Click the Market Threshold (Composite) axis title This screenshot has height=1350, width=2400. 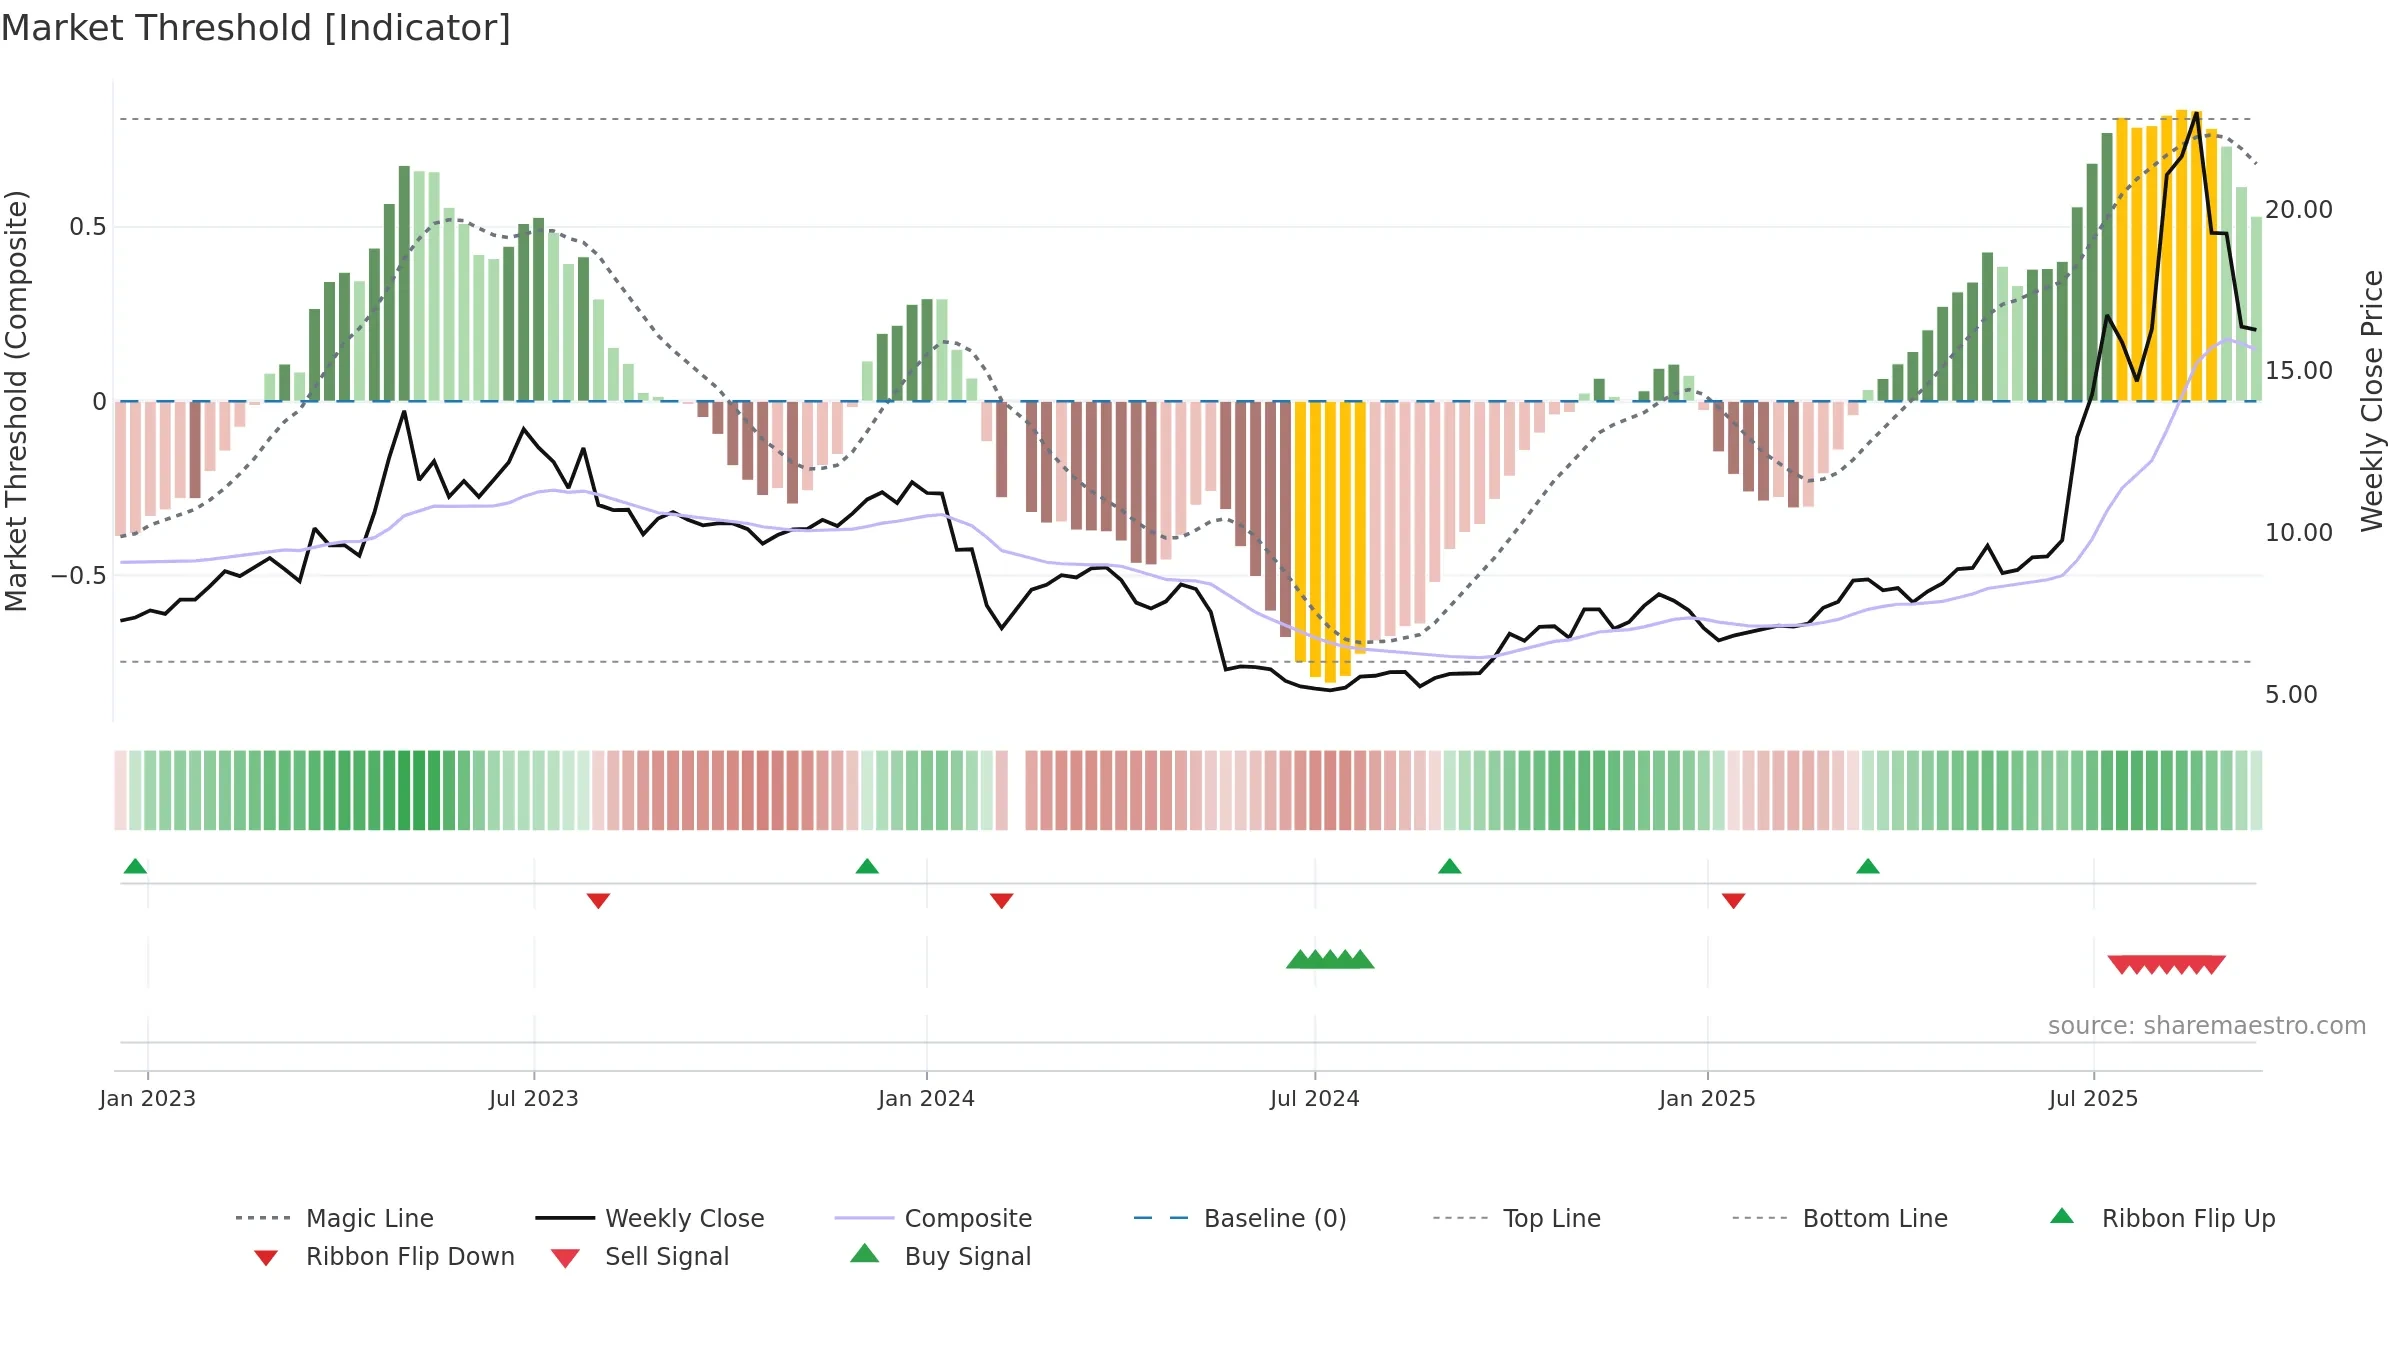(16, 401)
